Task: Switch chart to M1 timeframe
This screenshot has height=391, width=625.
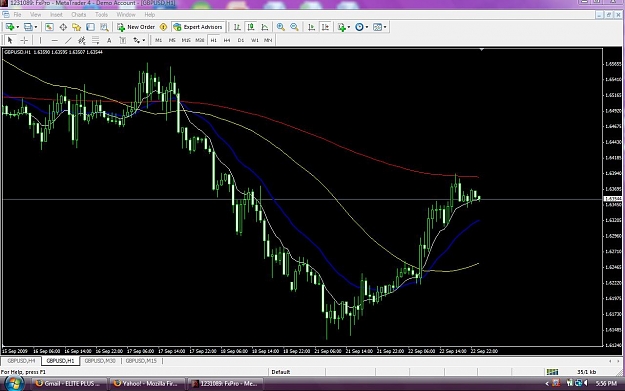Action: [x=159, y=40]
